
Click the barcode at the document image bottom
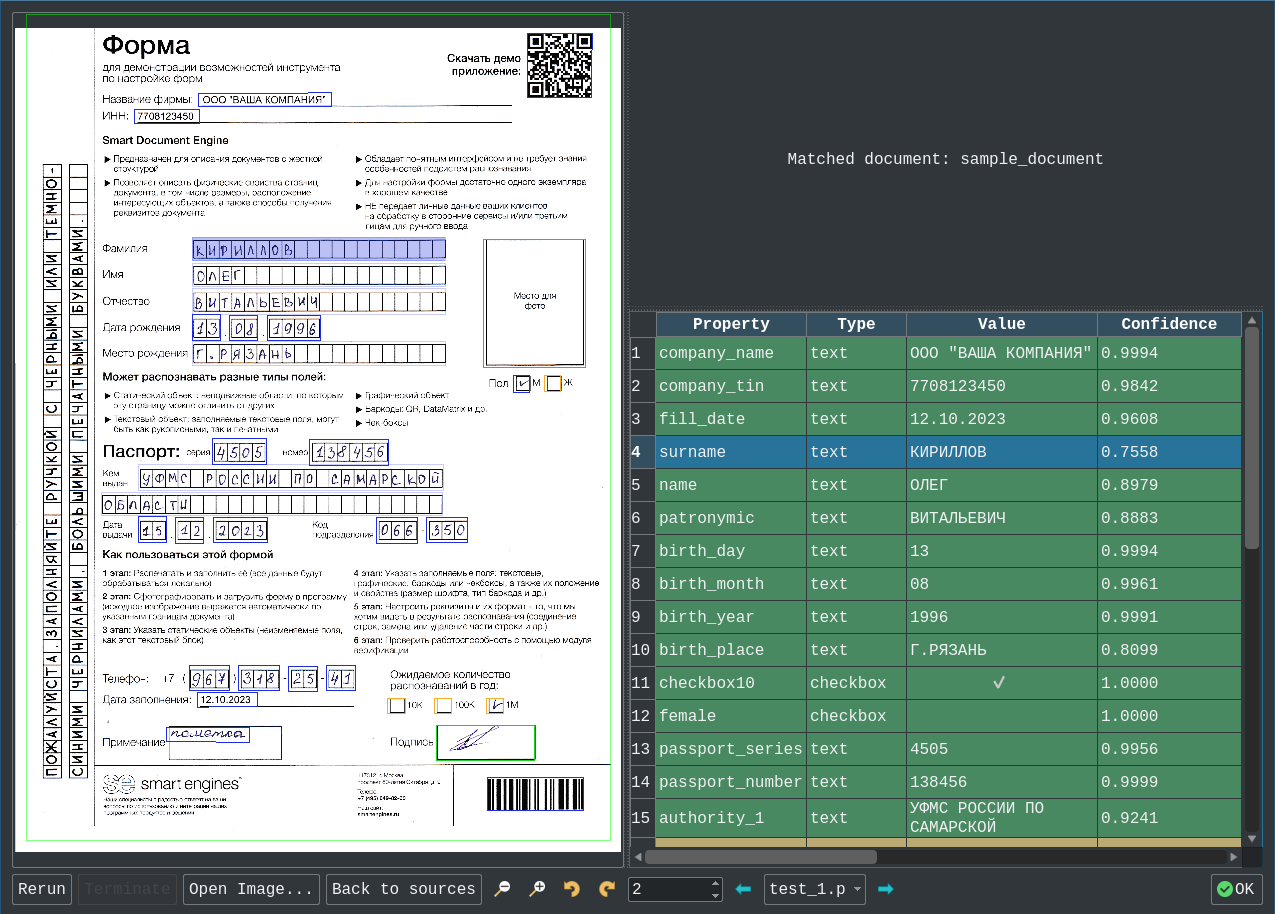coord(535,794)
